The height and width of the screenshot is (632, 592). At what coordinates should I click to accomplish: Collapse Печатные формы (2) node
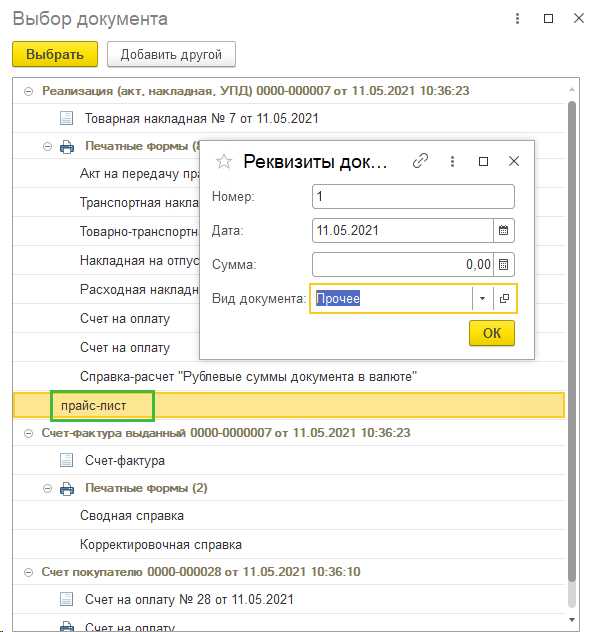point(48,489)
